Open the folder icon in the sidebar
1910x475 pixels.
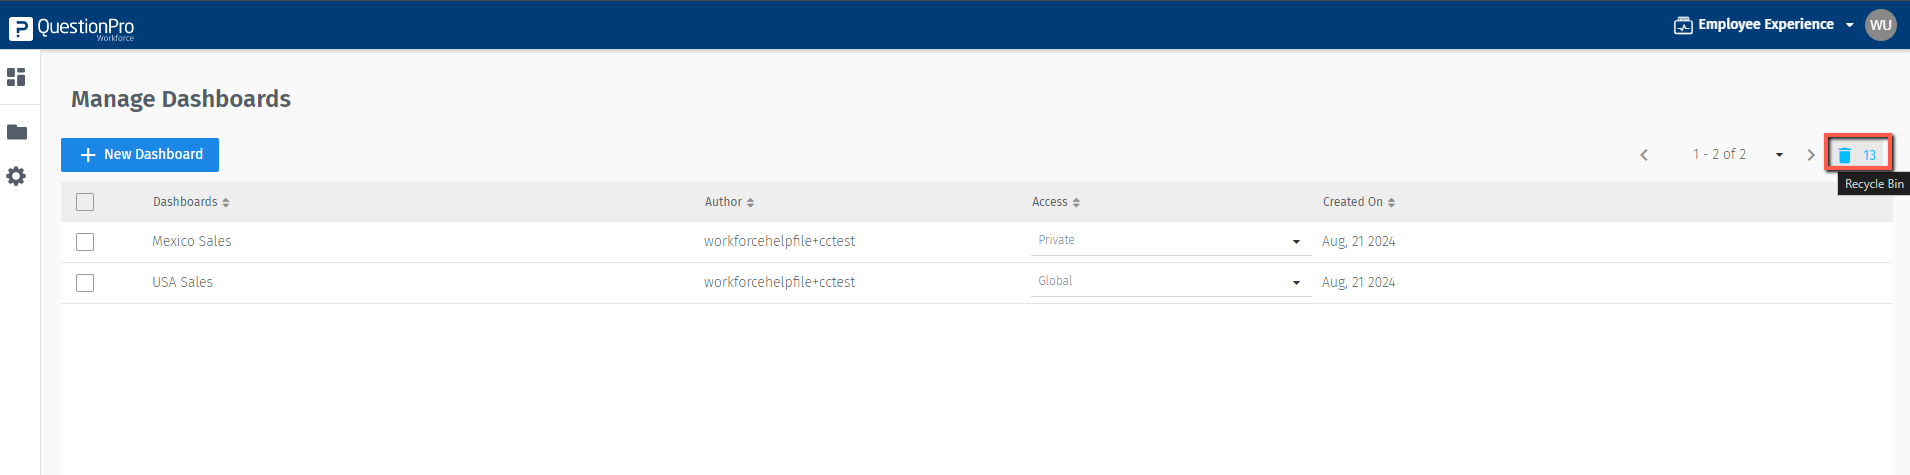pyautogui.click(x=17, y=132)
